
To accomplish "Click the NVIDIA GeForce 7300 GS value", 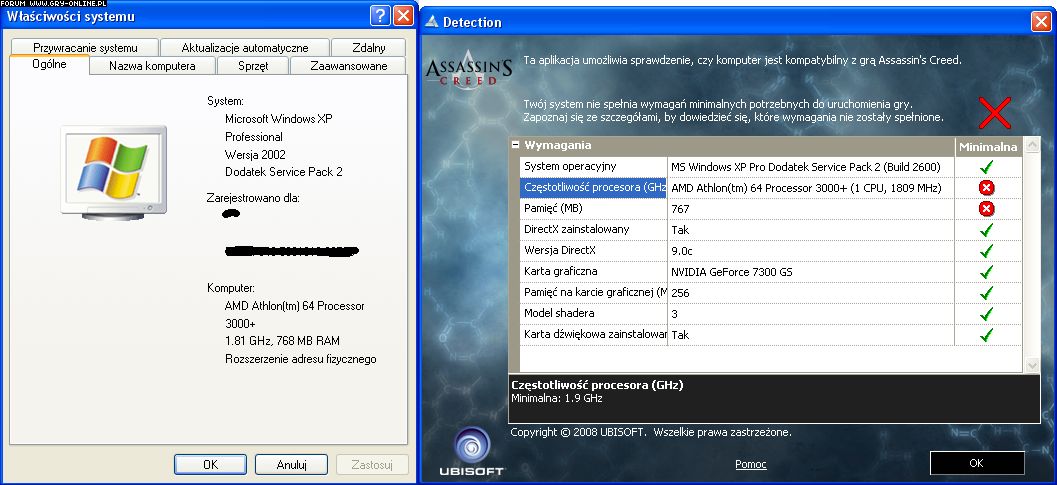I will (731, 272).
